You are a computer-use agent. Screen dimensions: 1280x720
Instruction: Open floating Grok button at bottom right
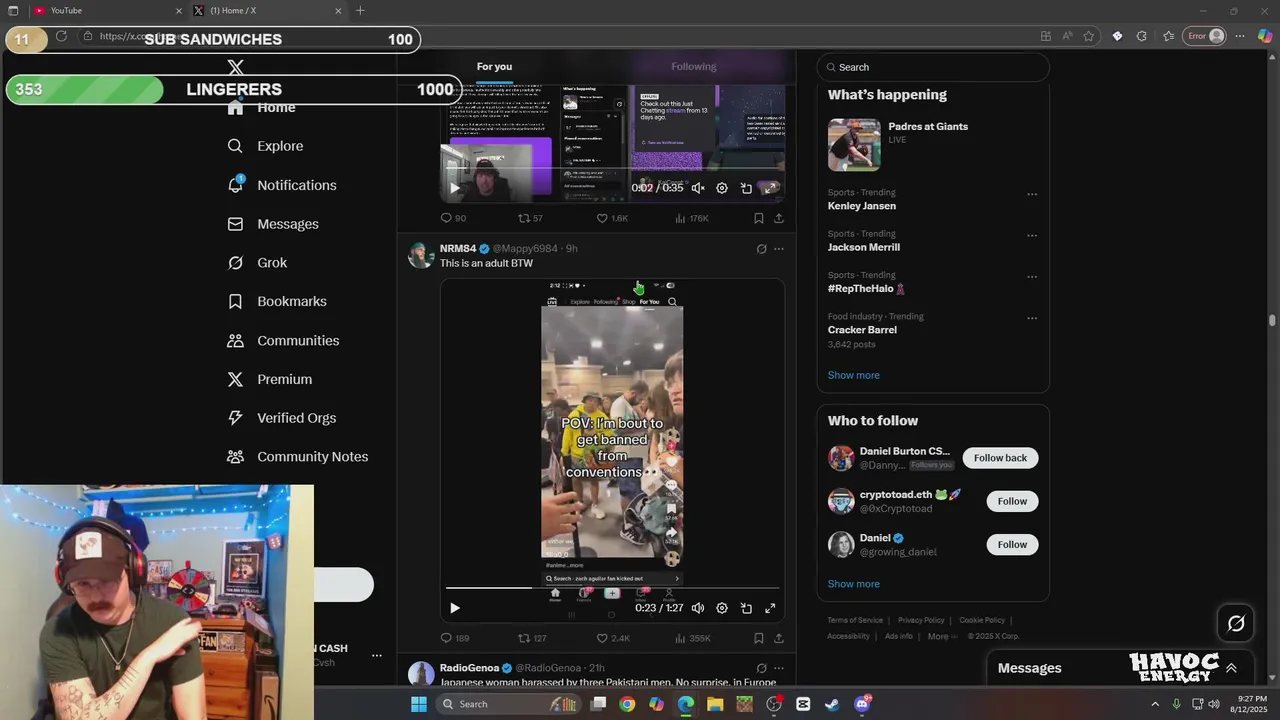(x=1236, y=624)
